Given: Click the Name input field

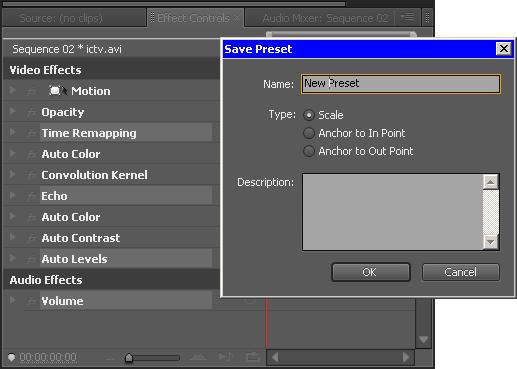Looking at the screenshot, I should [x=401, y=84].
